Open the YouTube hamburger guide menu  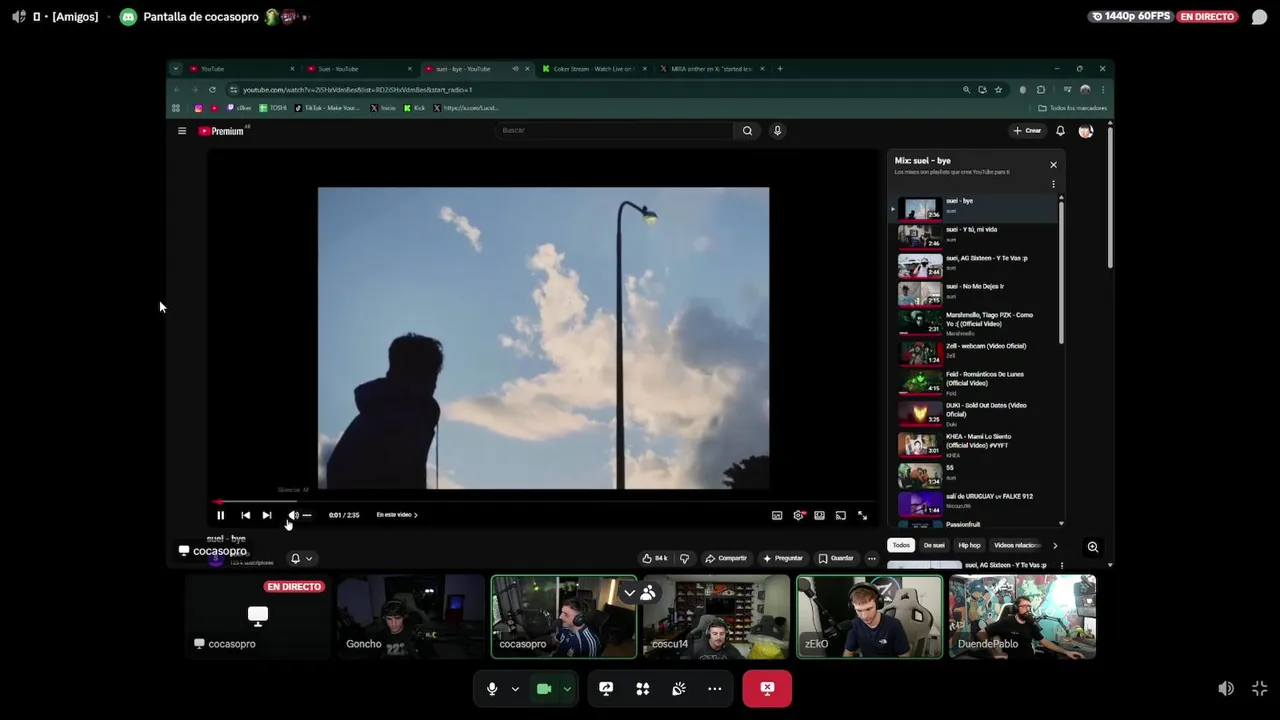click(182, 131)
